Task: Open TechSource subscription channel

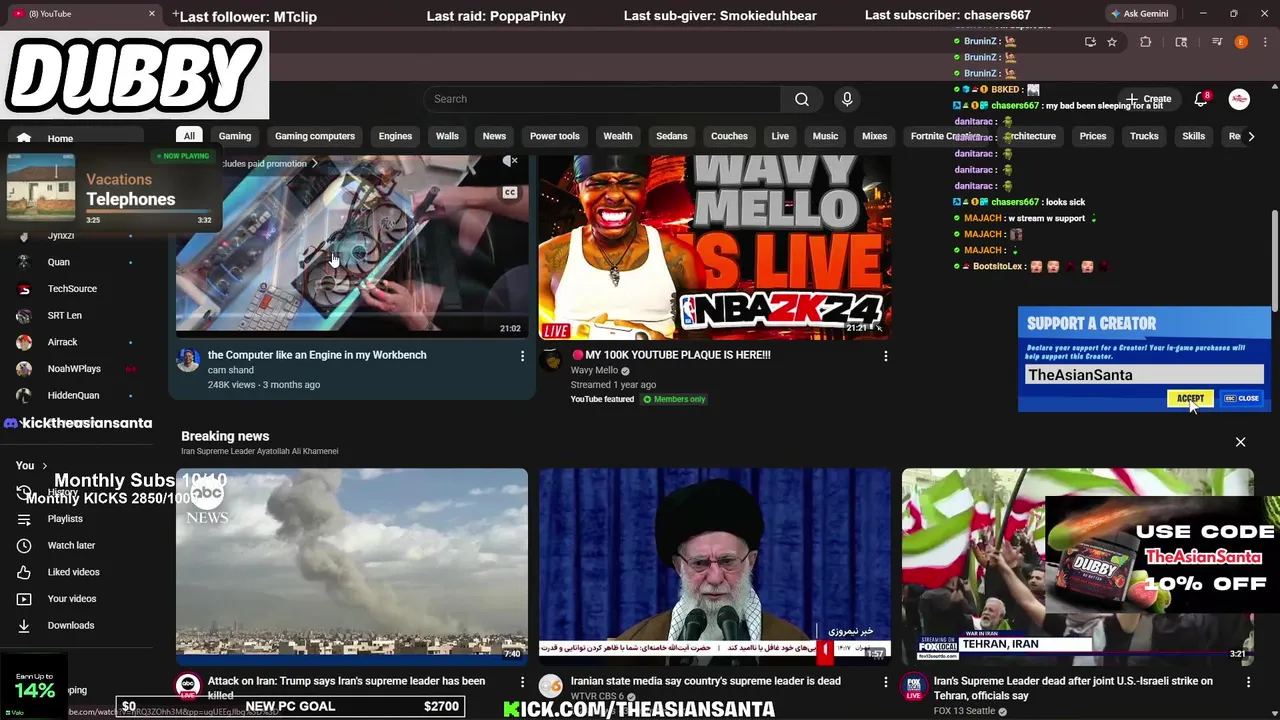Action: pyautogui.click(x=78, y=289)
